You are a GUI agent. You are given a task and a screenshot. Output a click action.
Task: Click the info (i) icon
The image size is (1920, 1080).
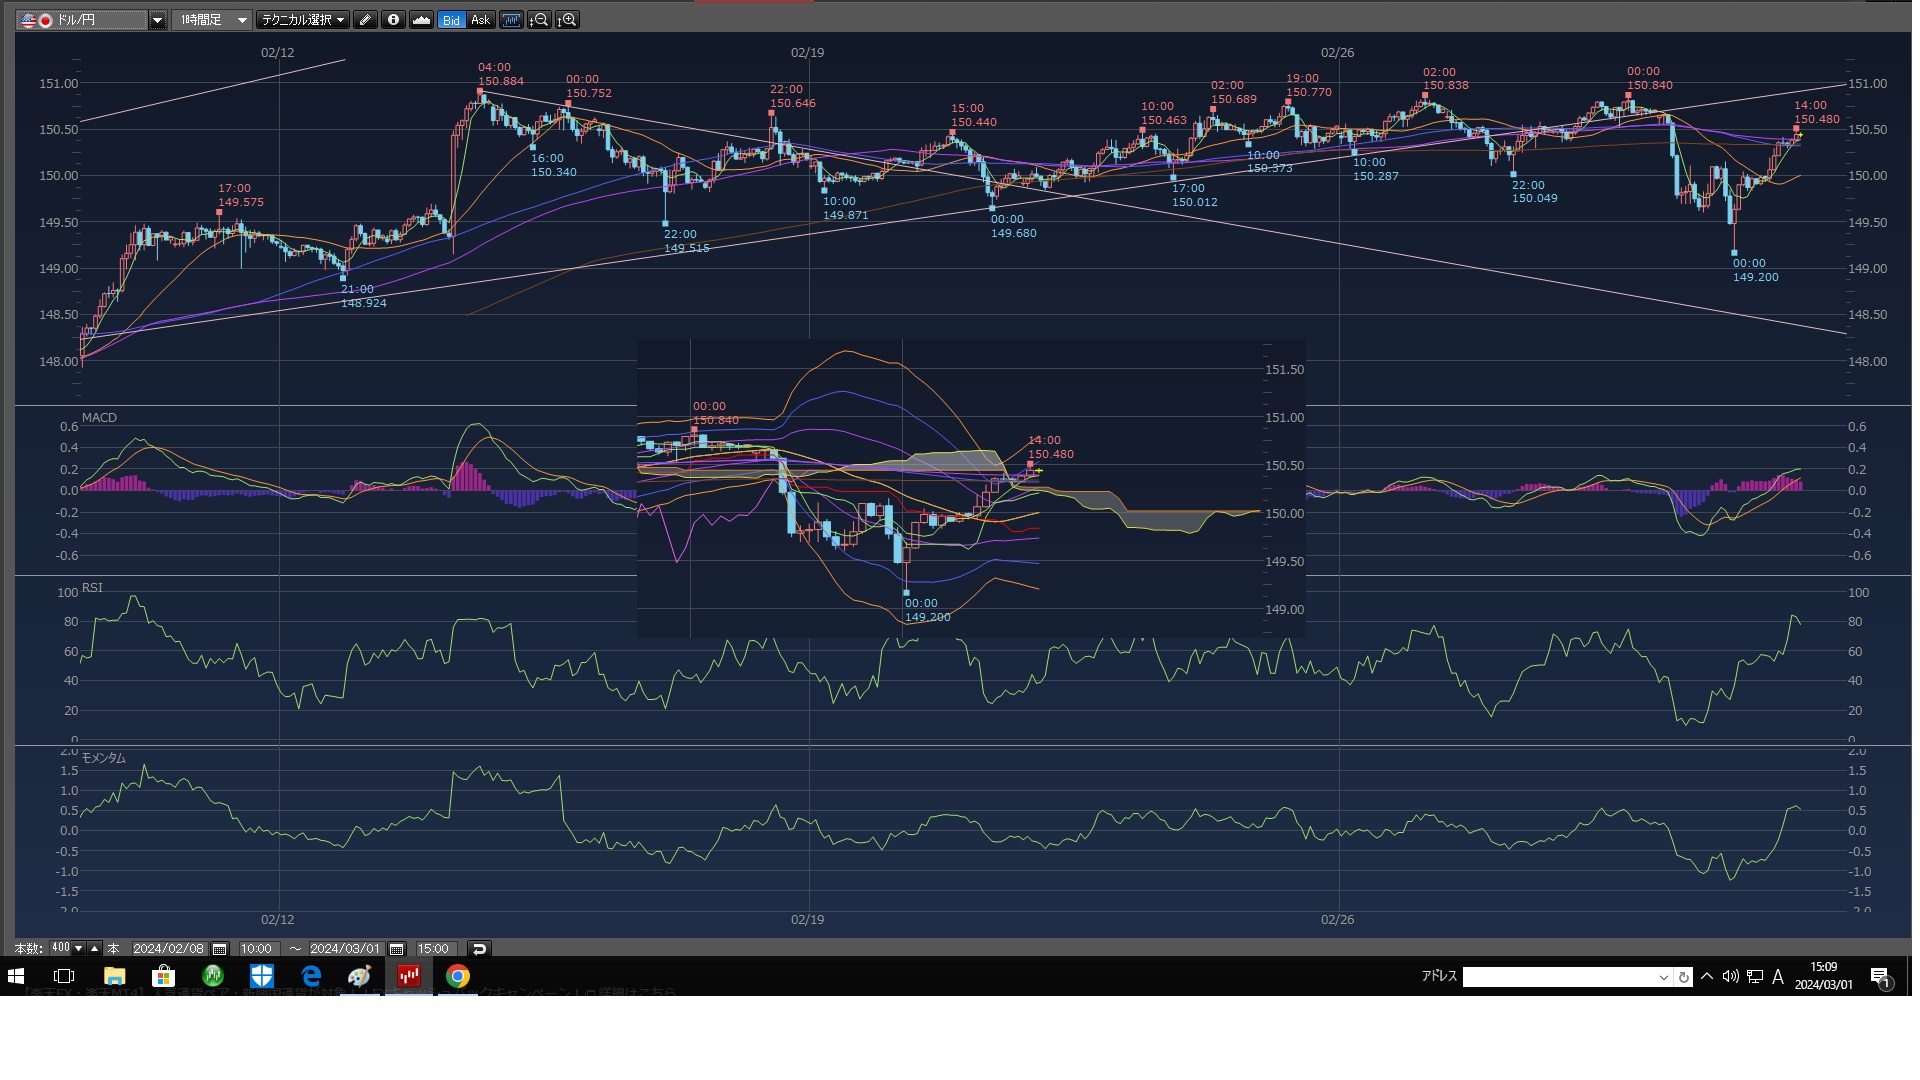click(393, 20)
